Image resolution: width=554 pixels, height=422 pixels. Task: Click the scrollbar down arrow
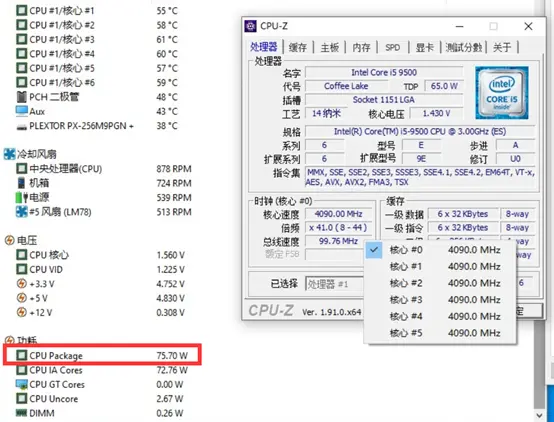pyautogui.click(x=540, y=415)
